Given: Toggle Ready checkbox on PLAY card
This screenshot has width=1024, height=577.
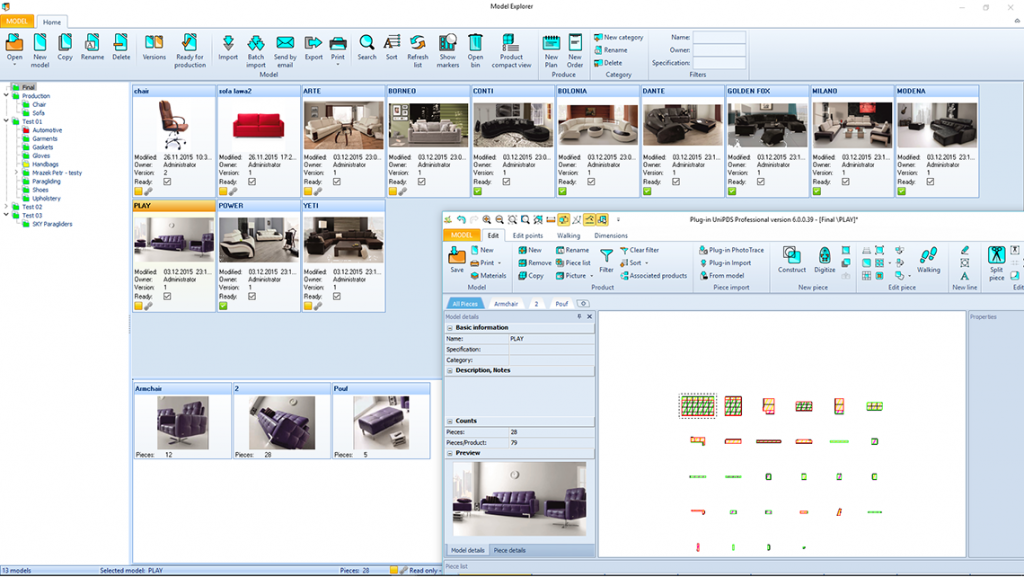Looking at the screenshot, I should (167, 296).
